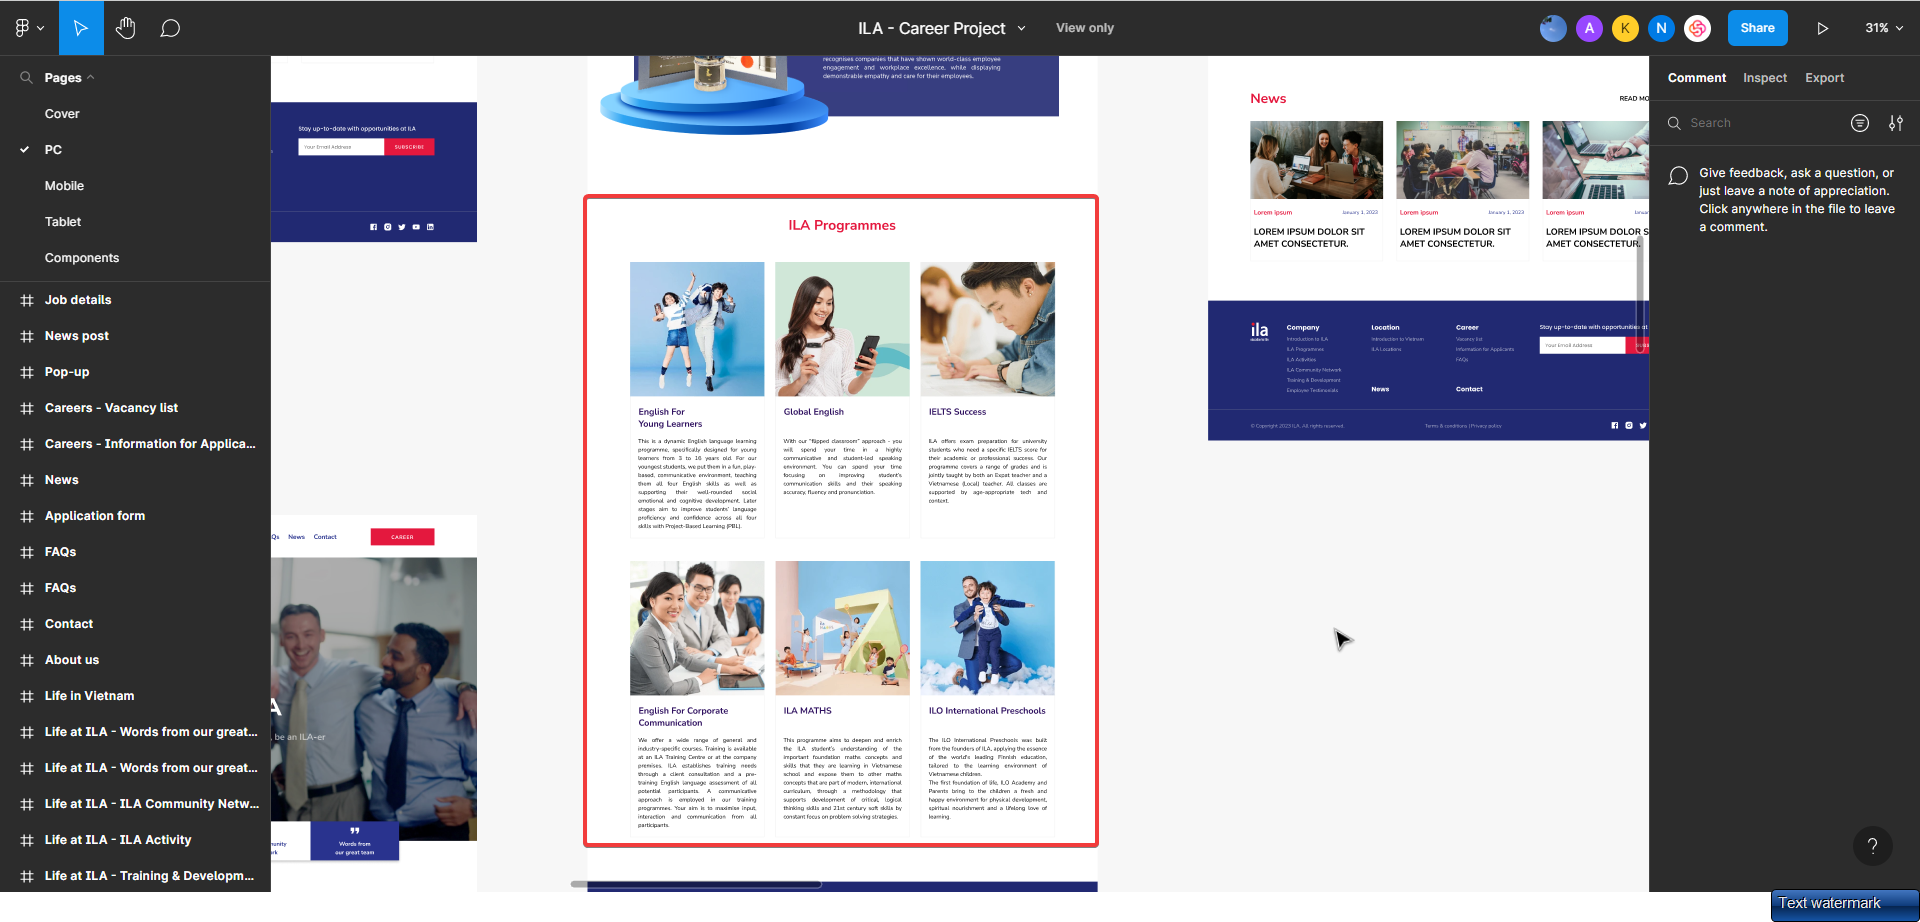1920x922 pixels.
Task: Start presentation with play icon
Action: (x=1822, y=28)
